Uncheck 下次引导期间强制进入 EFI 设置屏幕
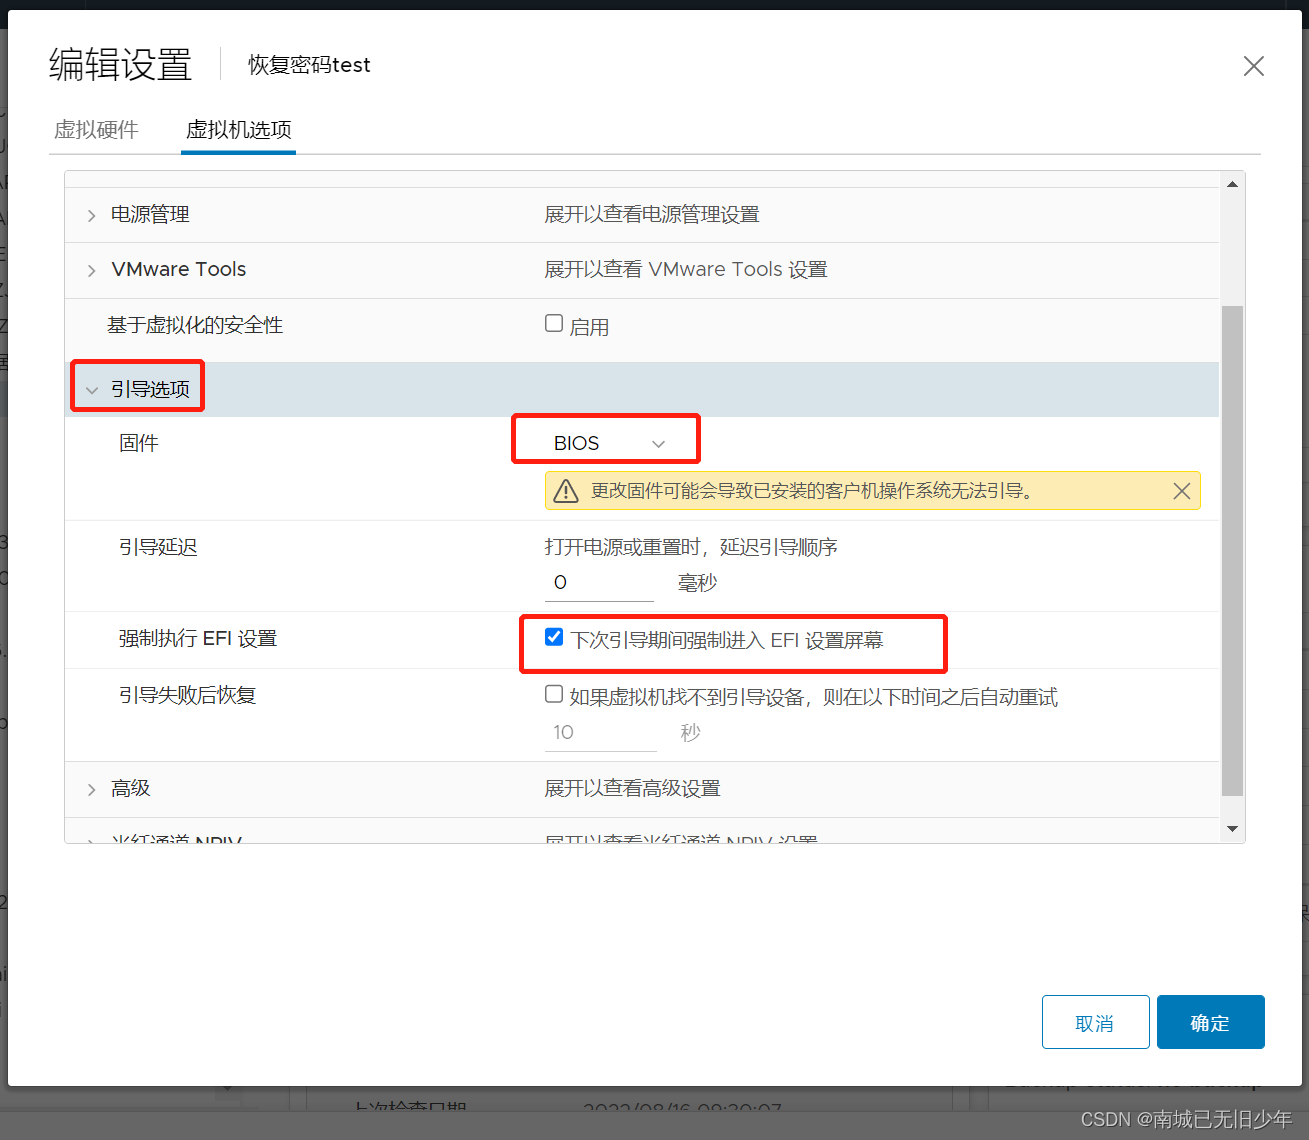 [554, 637]
